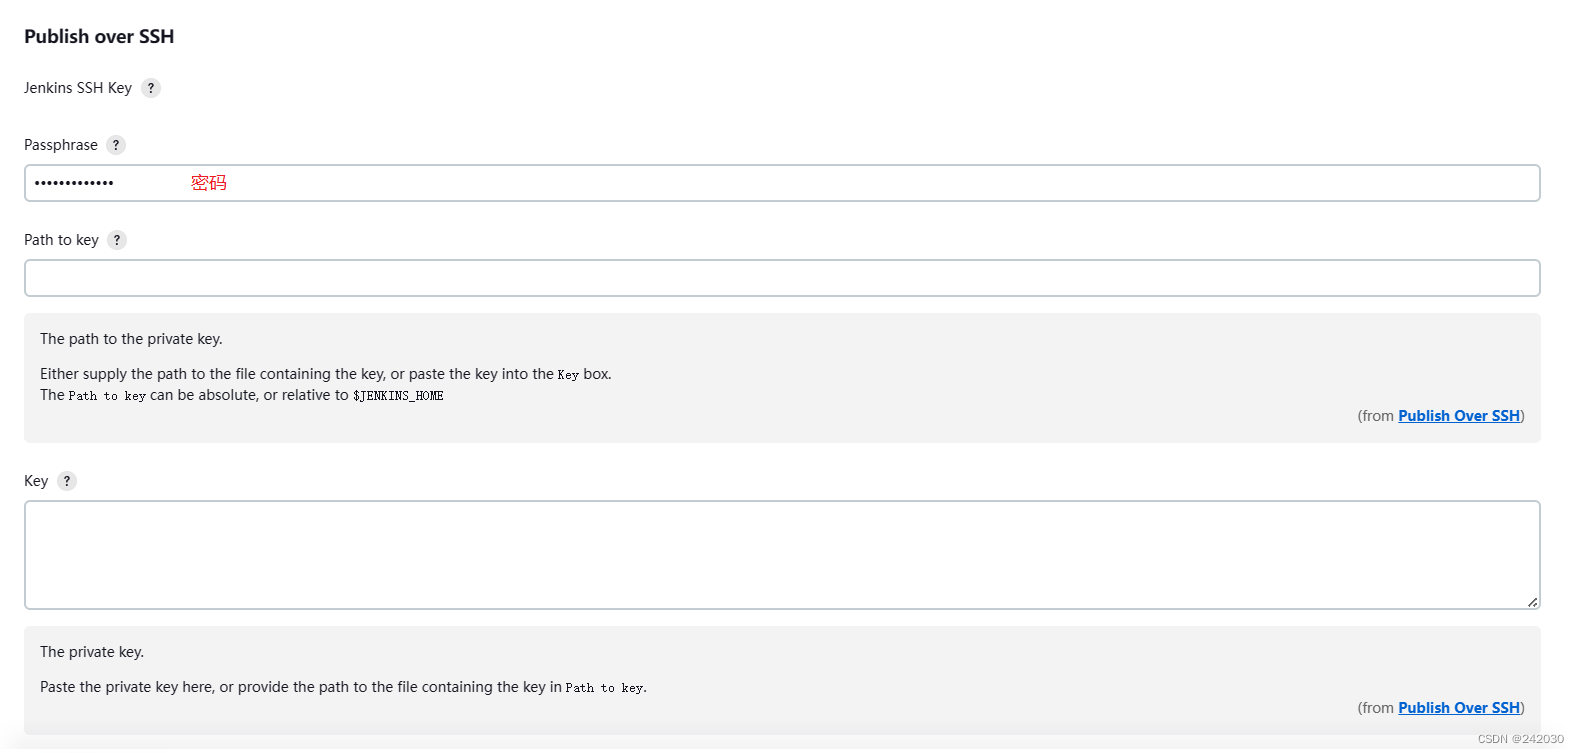Show help for the Passphrase field

pyautogui.click(x=116, y=145)
